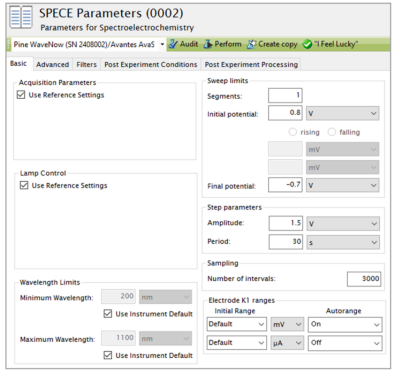Viewport: 396px width, 374px height.
Task: Open the µA unit dropdown
Action: click(x=287, y=343)
